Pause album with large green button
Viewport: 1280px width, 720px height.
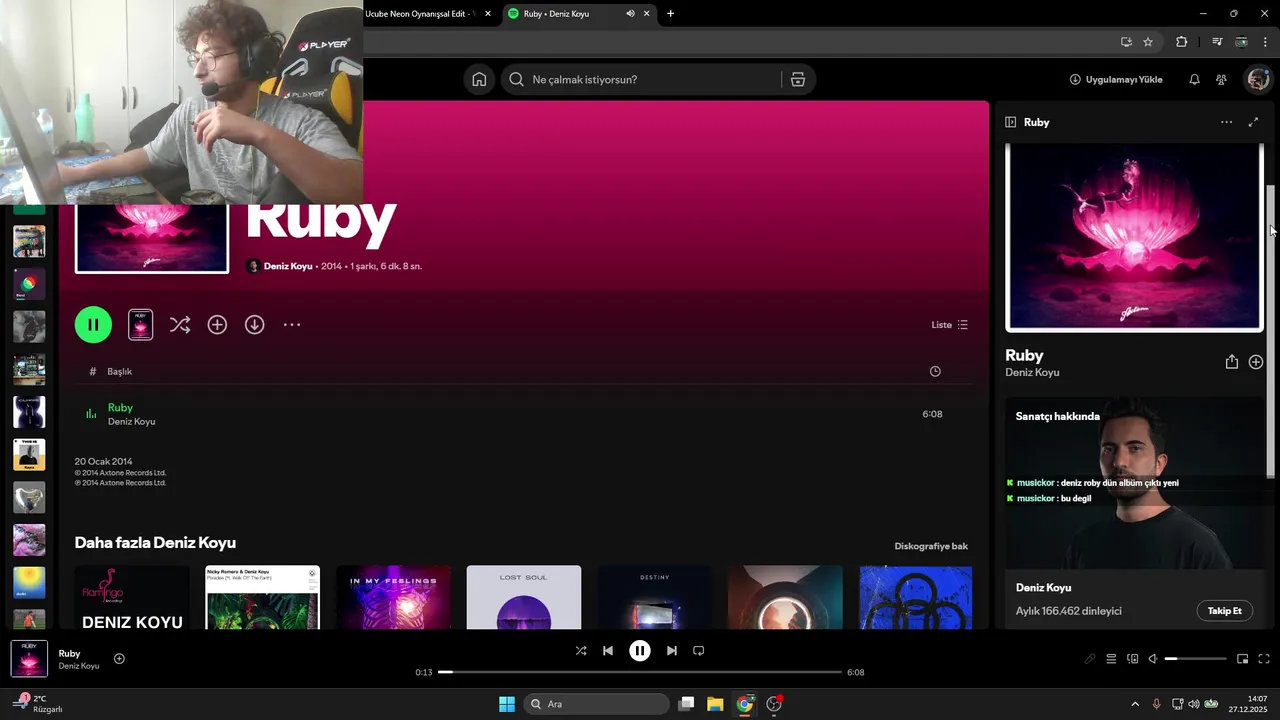click(93, 325)
